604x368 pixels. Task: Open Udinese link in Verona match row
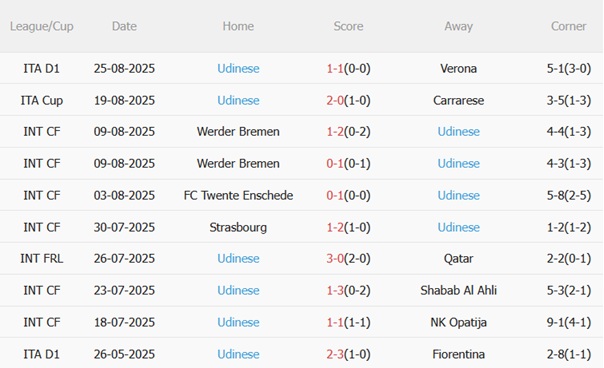click(238, 69)
